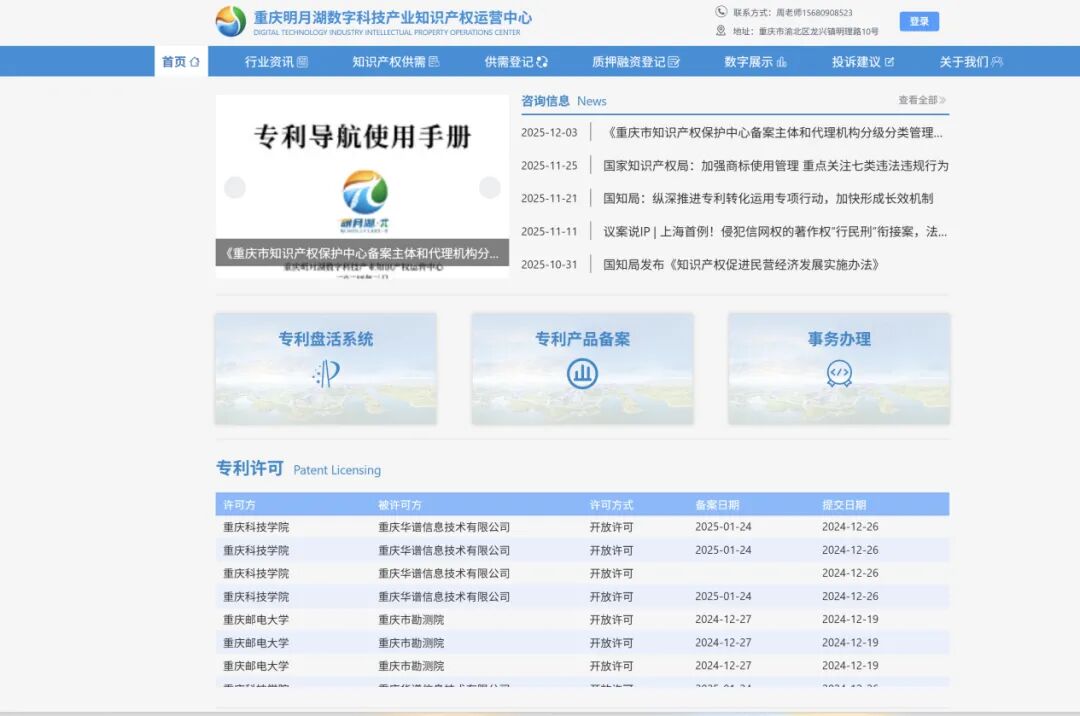Viewport: 1080px width, 716px height.
Task: Click the Mingyue Lake site logo
Action: [x=232, y=21]
